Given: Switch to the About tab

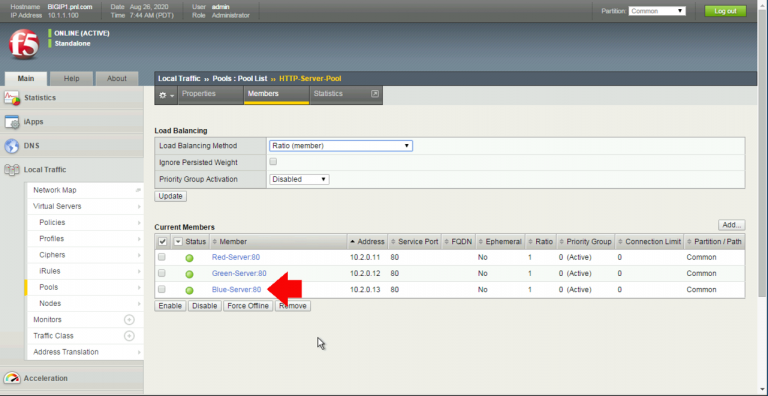Looking at the screenshot, I should pyautogui.click(x=117, y=78).
